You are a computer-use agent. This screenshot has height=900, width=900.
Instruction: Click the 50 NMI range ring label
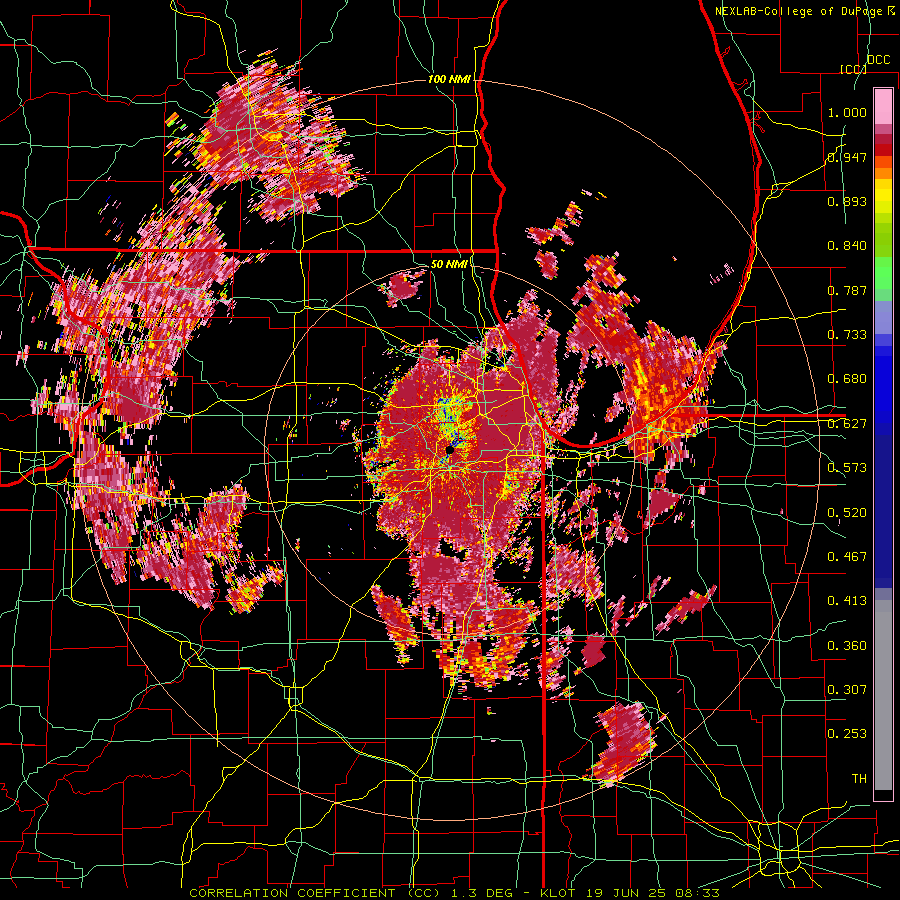449,264
